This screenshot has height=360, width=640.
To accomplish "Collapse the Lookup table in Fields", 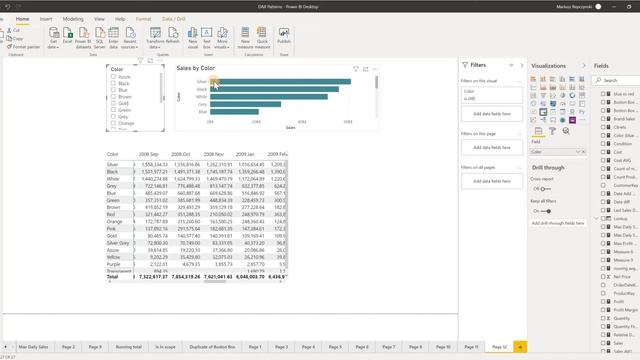I will click(x=596, y=218).
